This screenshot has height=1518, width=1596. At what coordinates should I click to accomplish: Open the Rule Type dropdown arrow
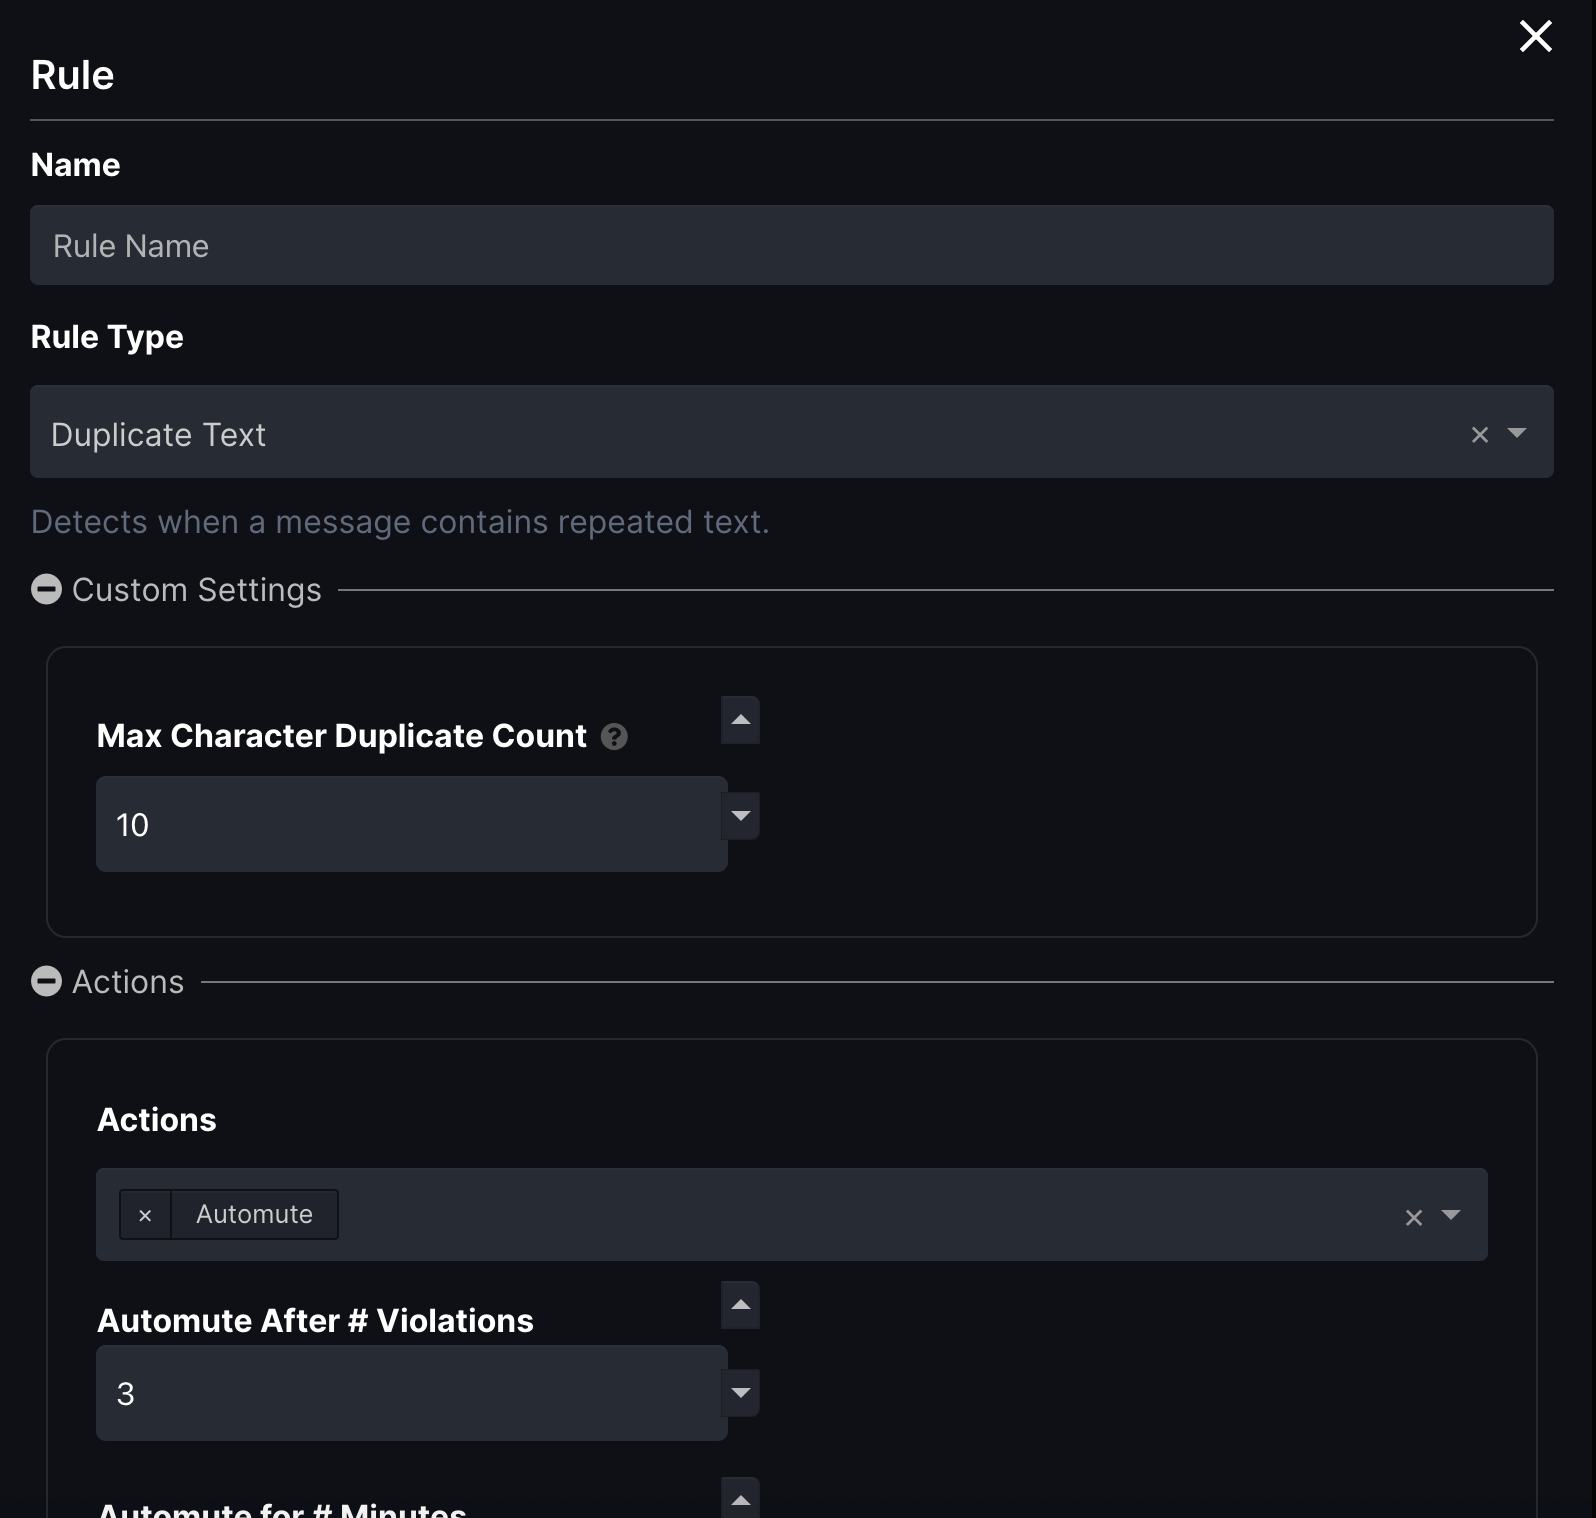pyautogui.click(x=1517, y=434)
